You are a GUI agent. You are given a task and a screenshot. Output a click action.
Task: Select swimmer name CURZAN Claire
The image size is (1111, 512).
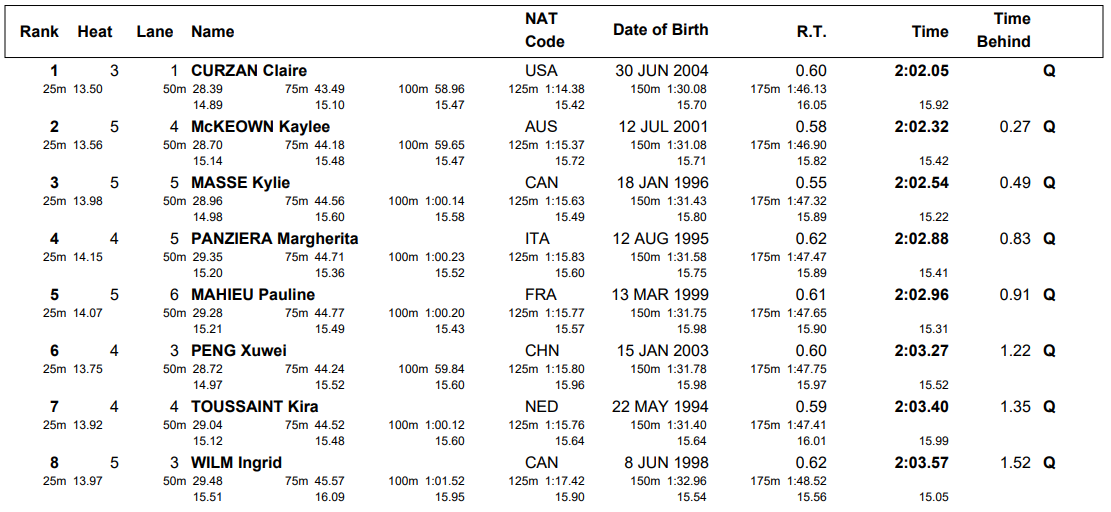click(x=249, y=71)
